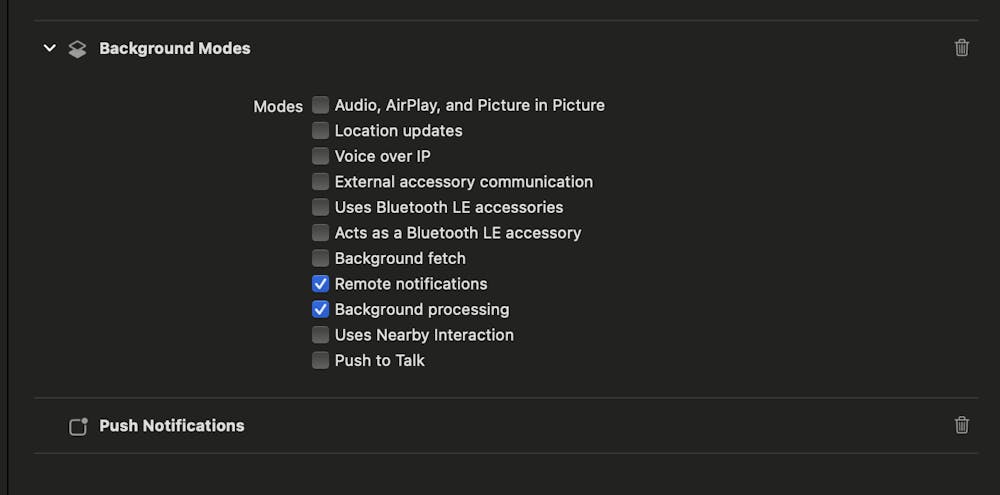Select the Push Notifications capability row

(x=172, y=425)
